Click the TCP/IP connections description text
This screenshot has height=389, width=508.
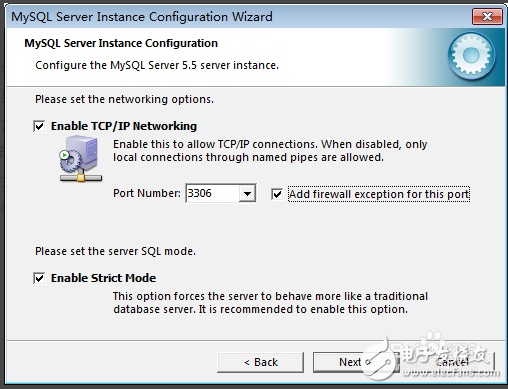270,151
